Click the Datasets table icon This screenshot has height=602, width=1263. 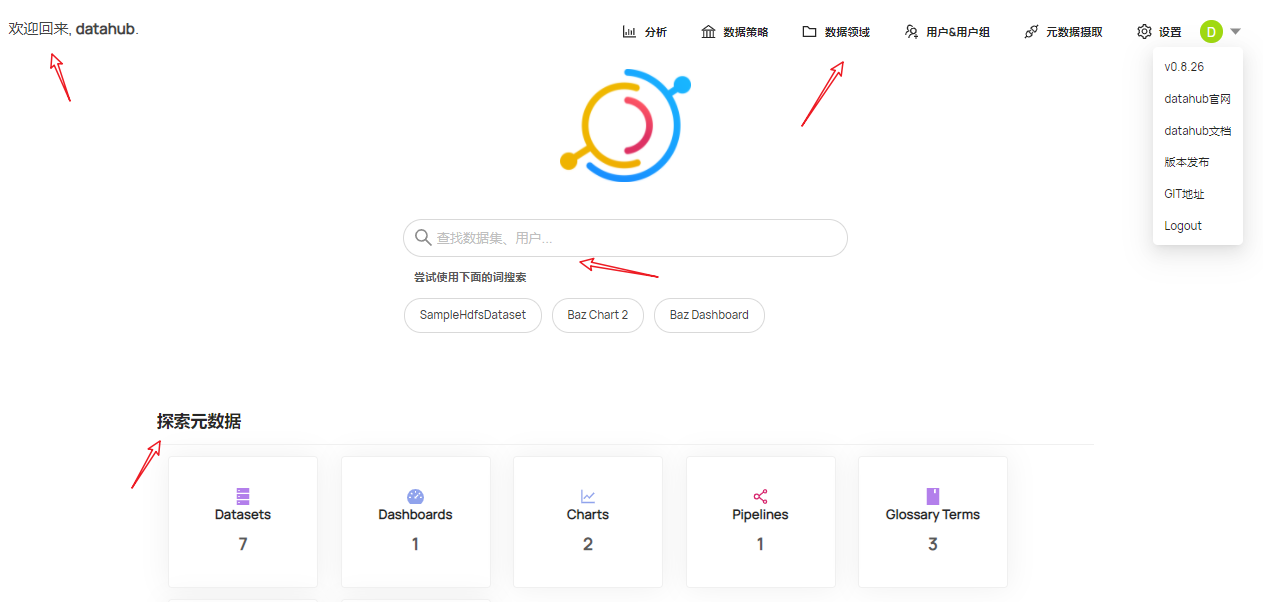point(242,493)
